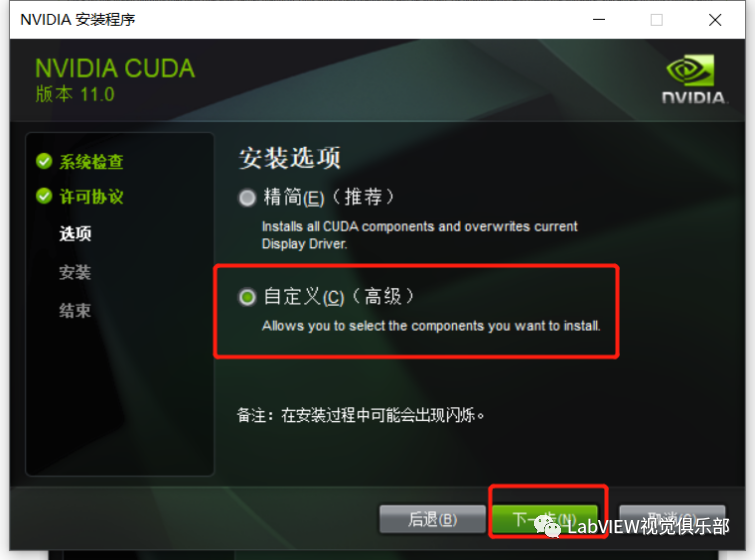This screenshot has height=560, width=755.
Task: Select the 选项 step in sidebar
Action: [75, 234]
